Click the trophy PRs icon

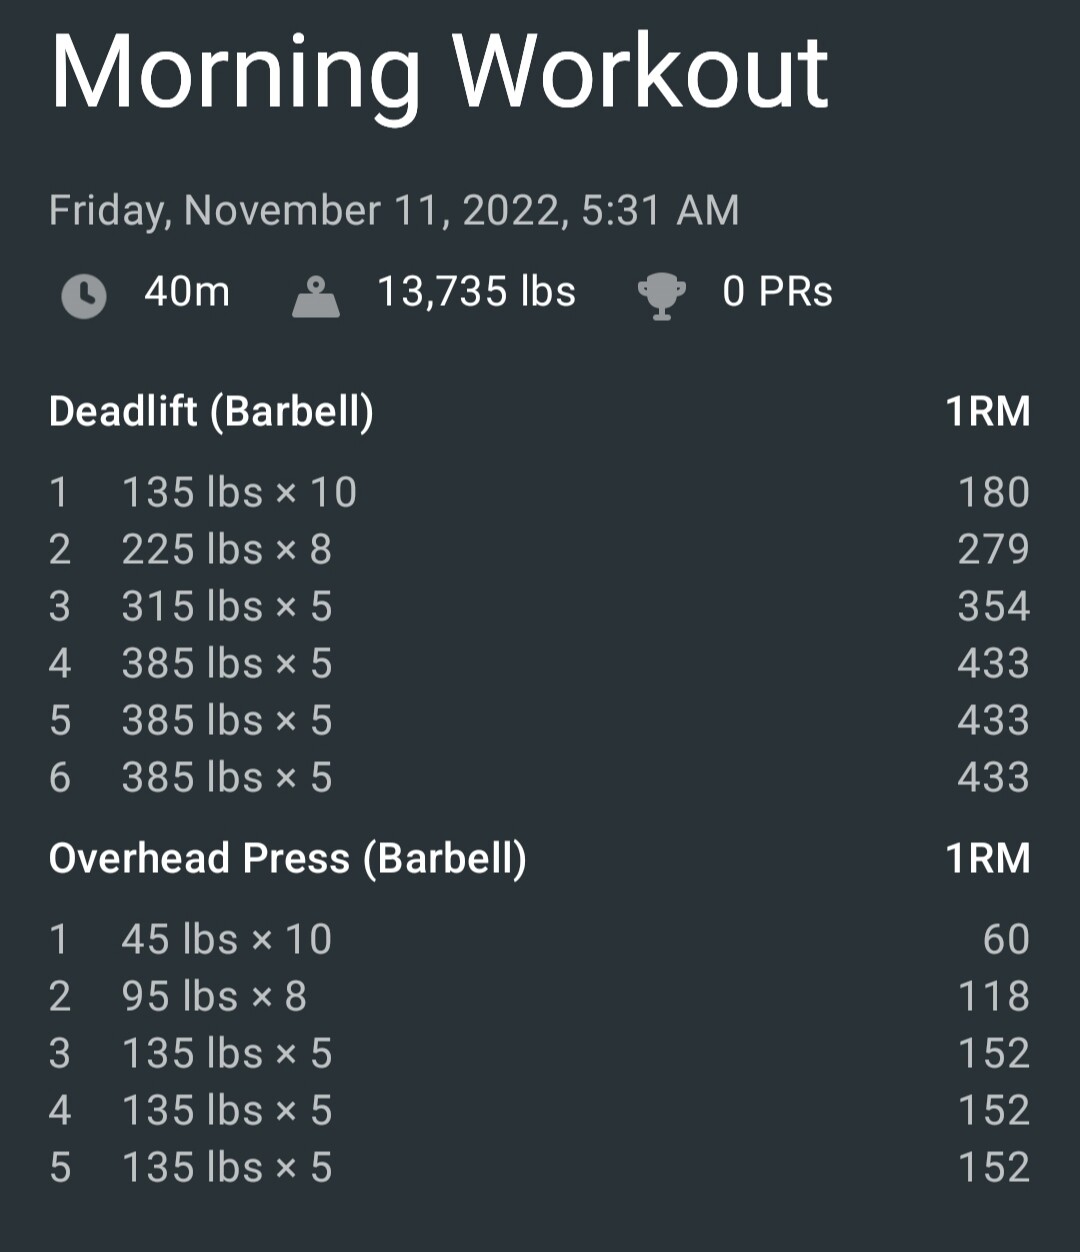(x=661, y=296)
